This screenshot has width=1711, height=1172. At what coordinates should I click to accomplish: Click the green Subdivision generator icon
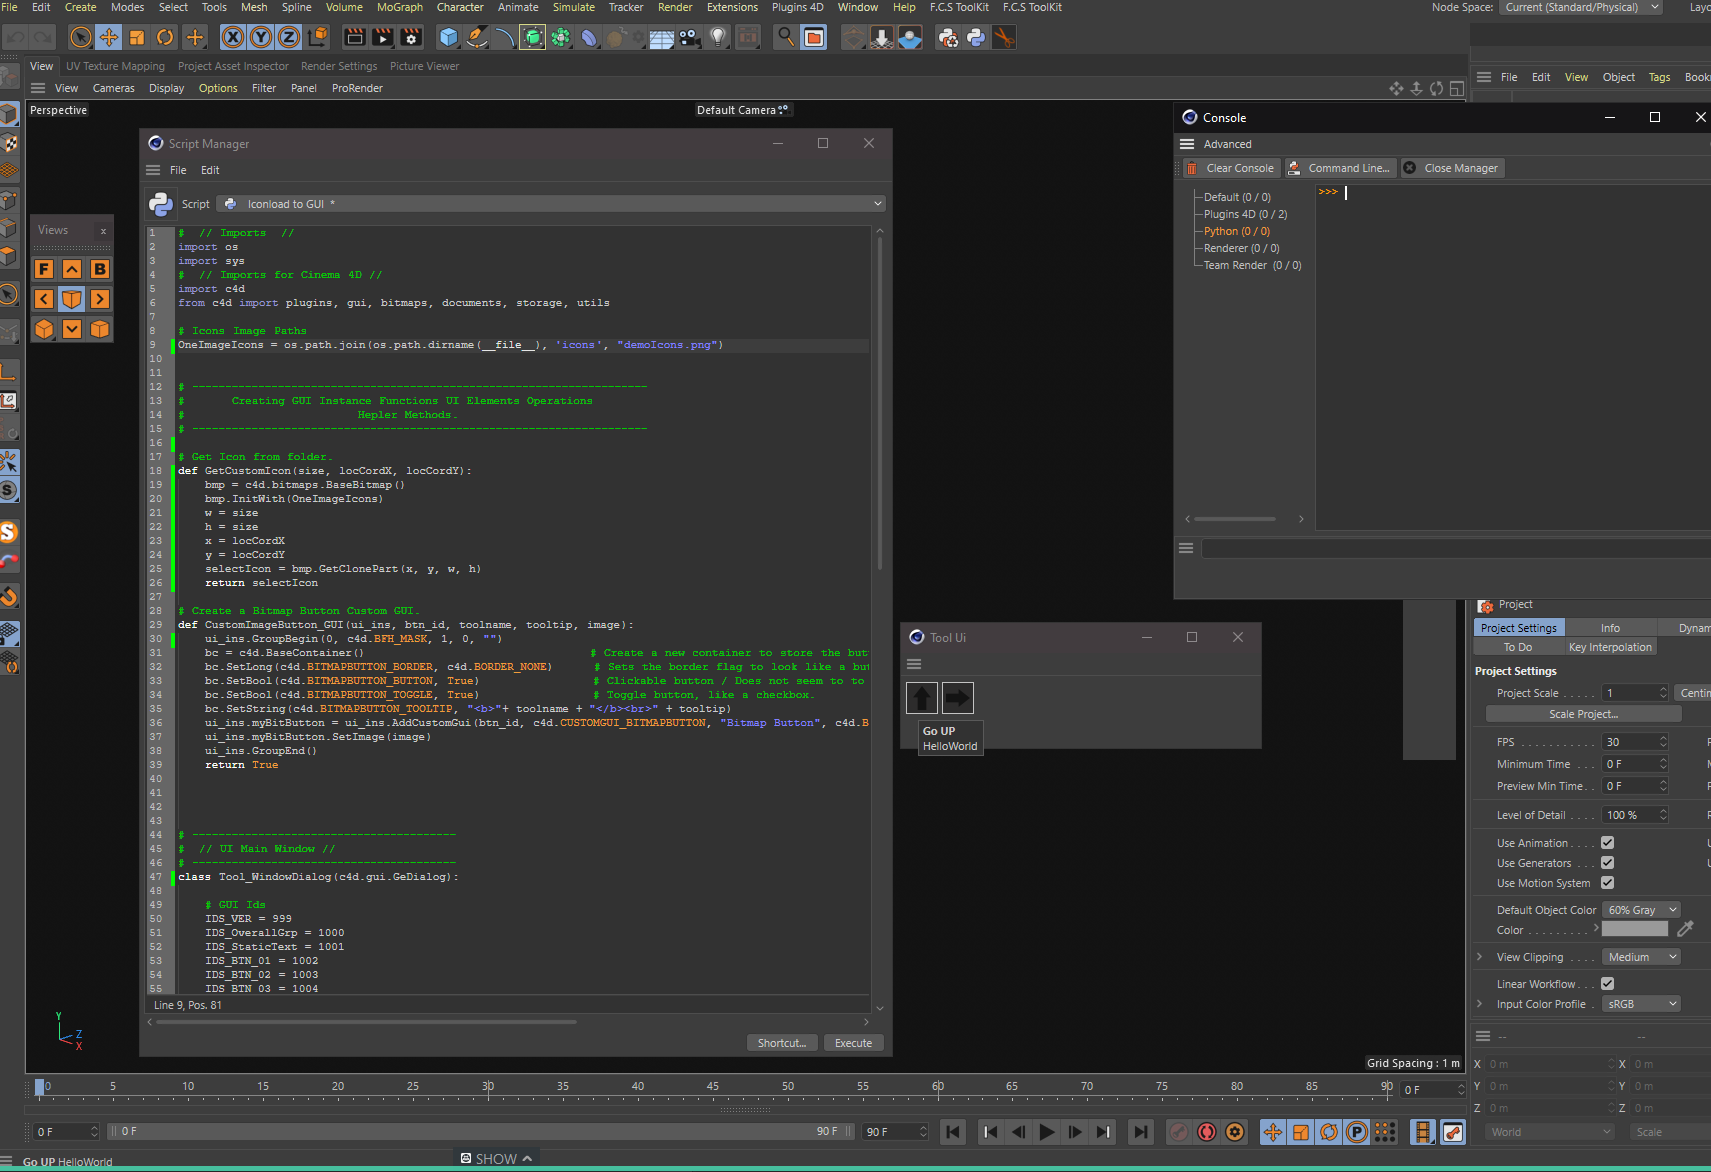(x=533, y=38)
